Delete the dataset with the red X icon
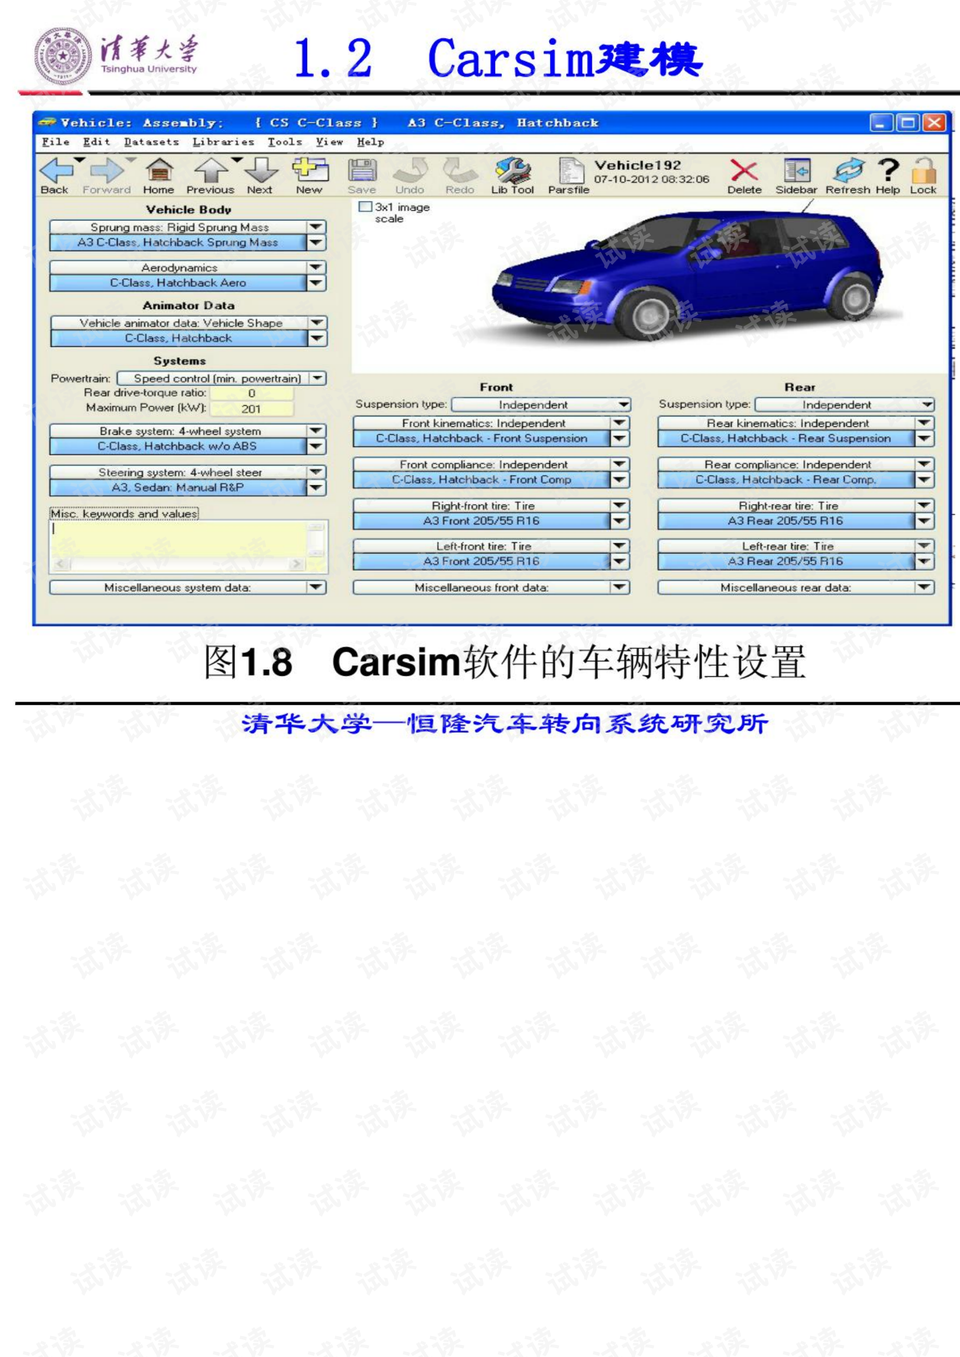This screenshot has width=960, height=1357. click(743, 172)
